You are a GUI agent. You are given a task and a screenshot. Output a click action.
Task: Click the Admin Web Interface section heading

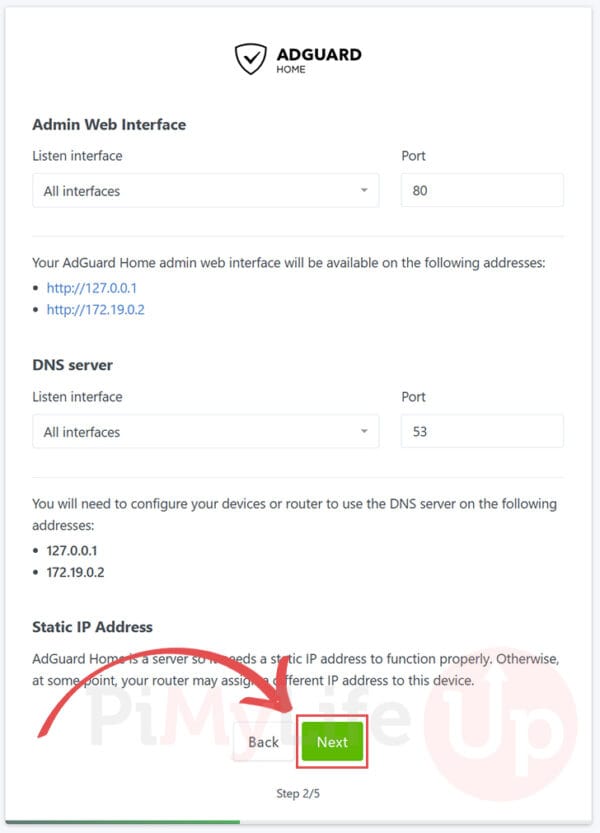(x=109, y=125)
